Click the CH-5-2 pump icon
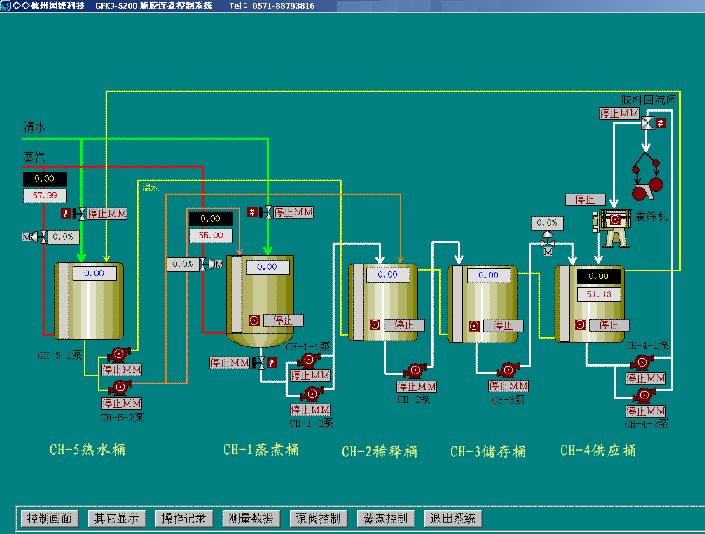The image size is (705, 534). pyautogui.click(x=121, y=386)
